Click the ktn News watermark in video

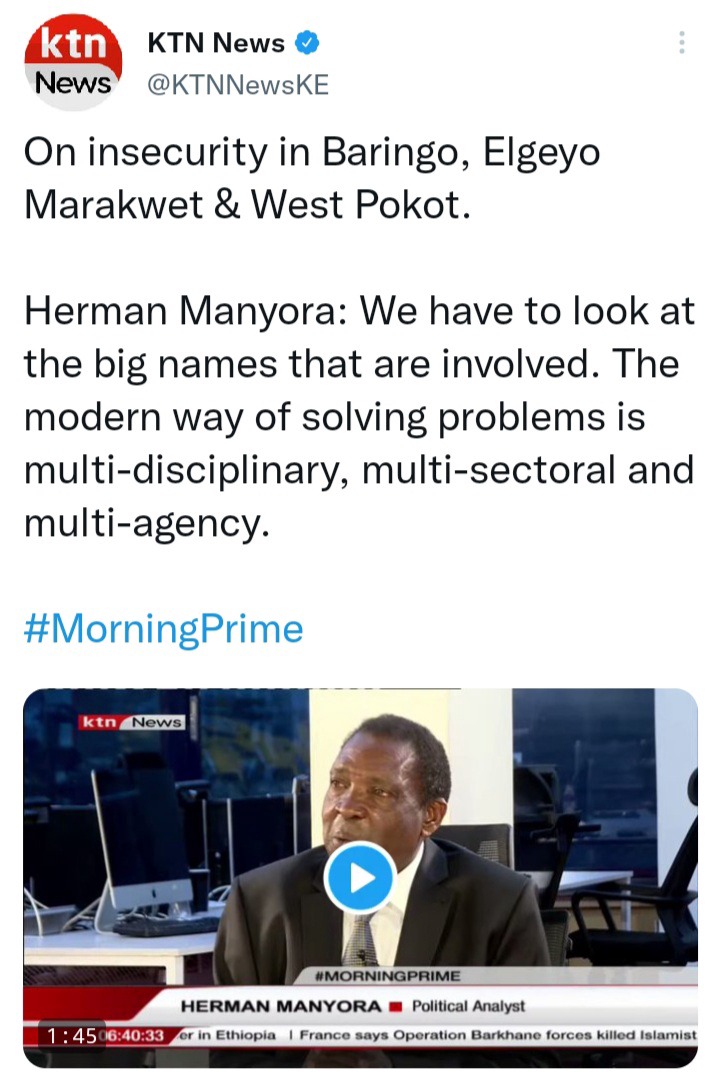132,722
